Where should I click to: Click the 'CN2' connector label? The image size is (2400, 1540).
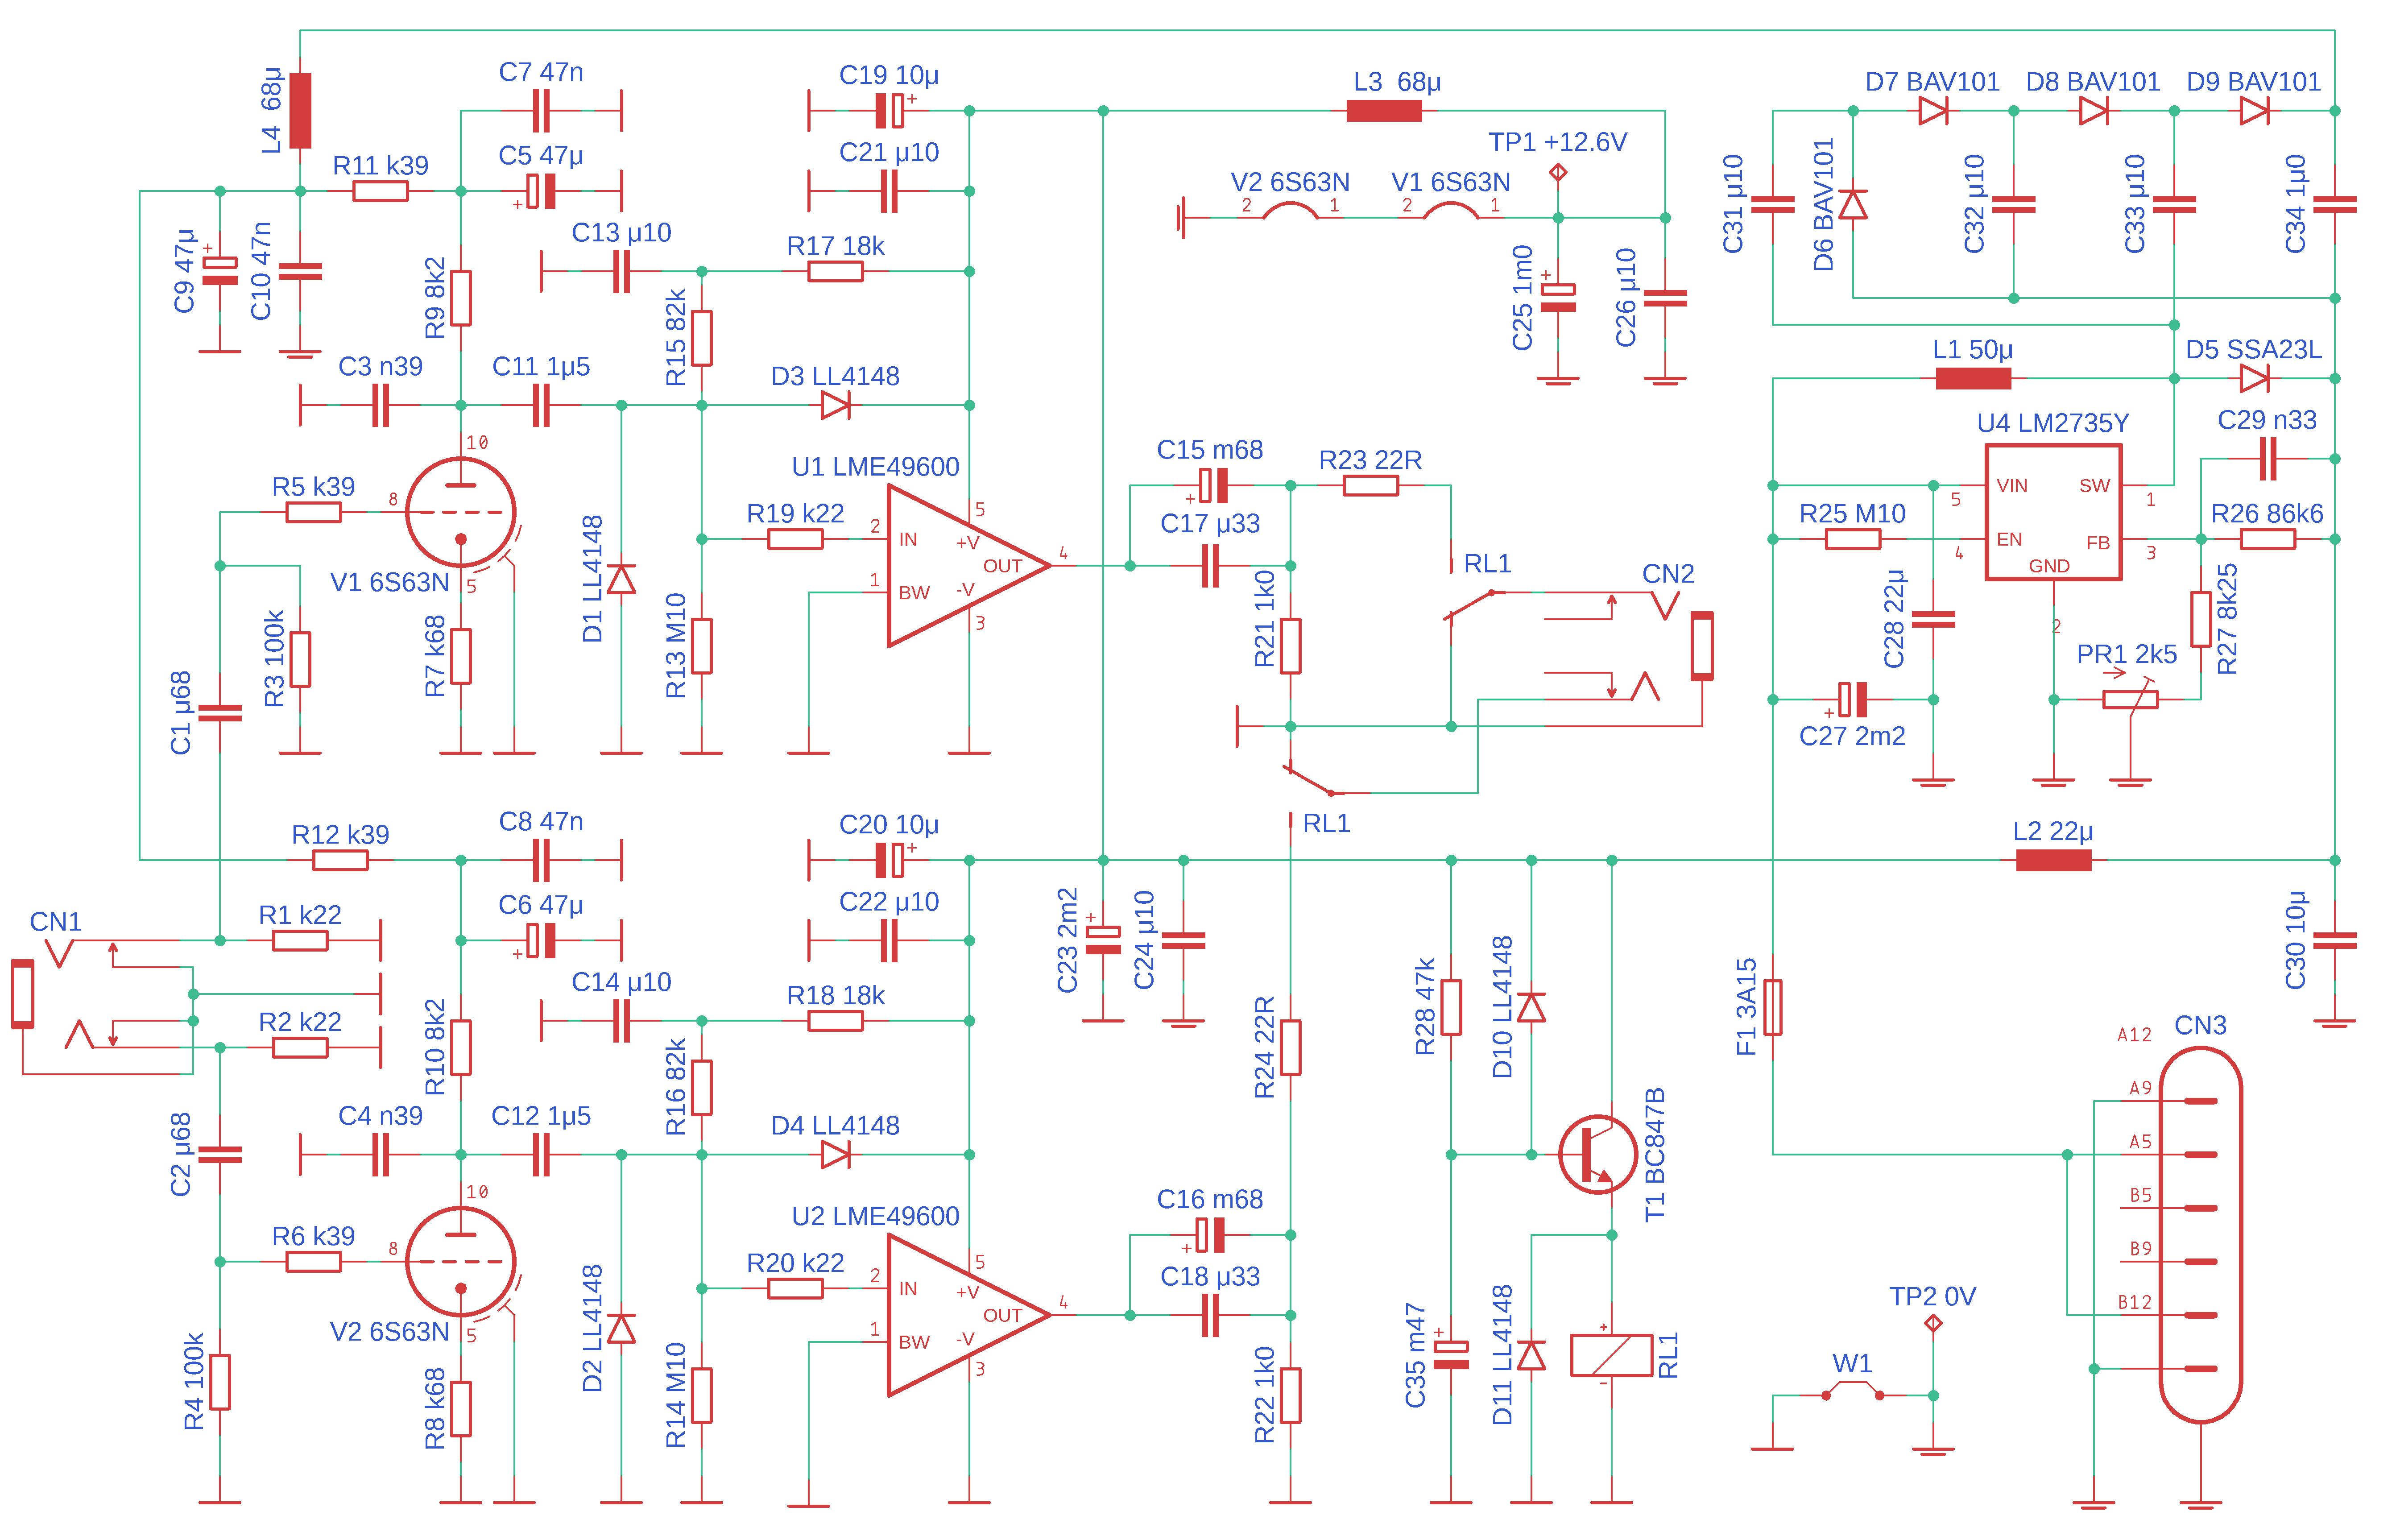tap(1668, 574)
